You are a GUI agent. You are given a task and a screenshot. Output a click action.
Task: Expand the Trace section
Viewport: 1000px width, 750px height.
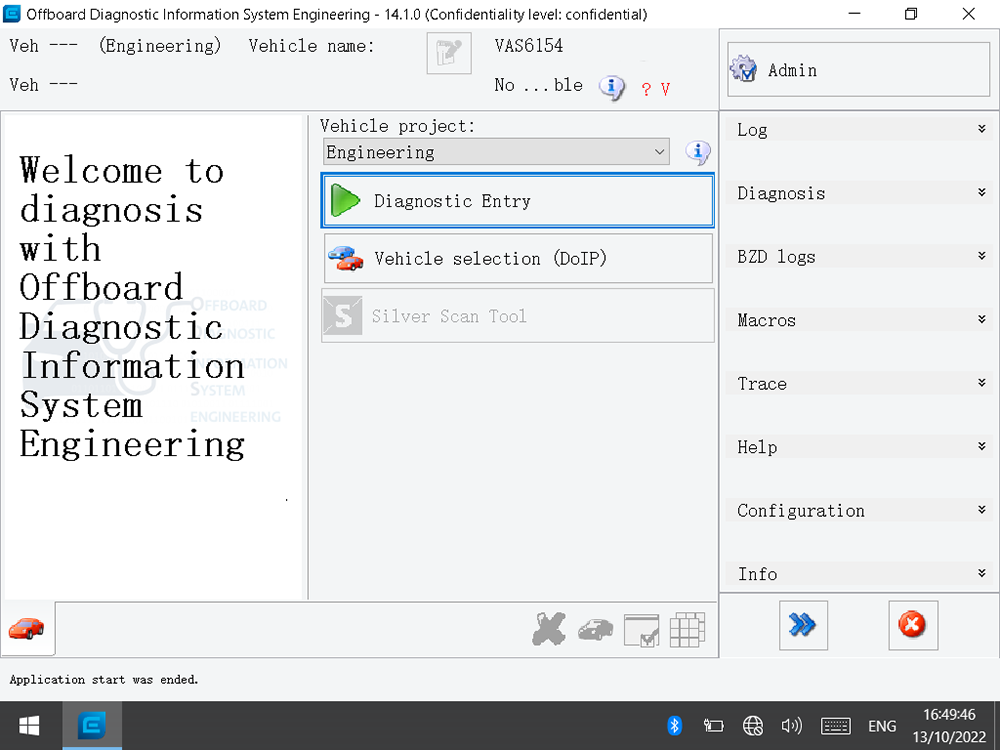coord(858,383)
